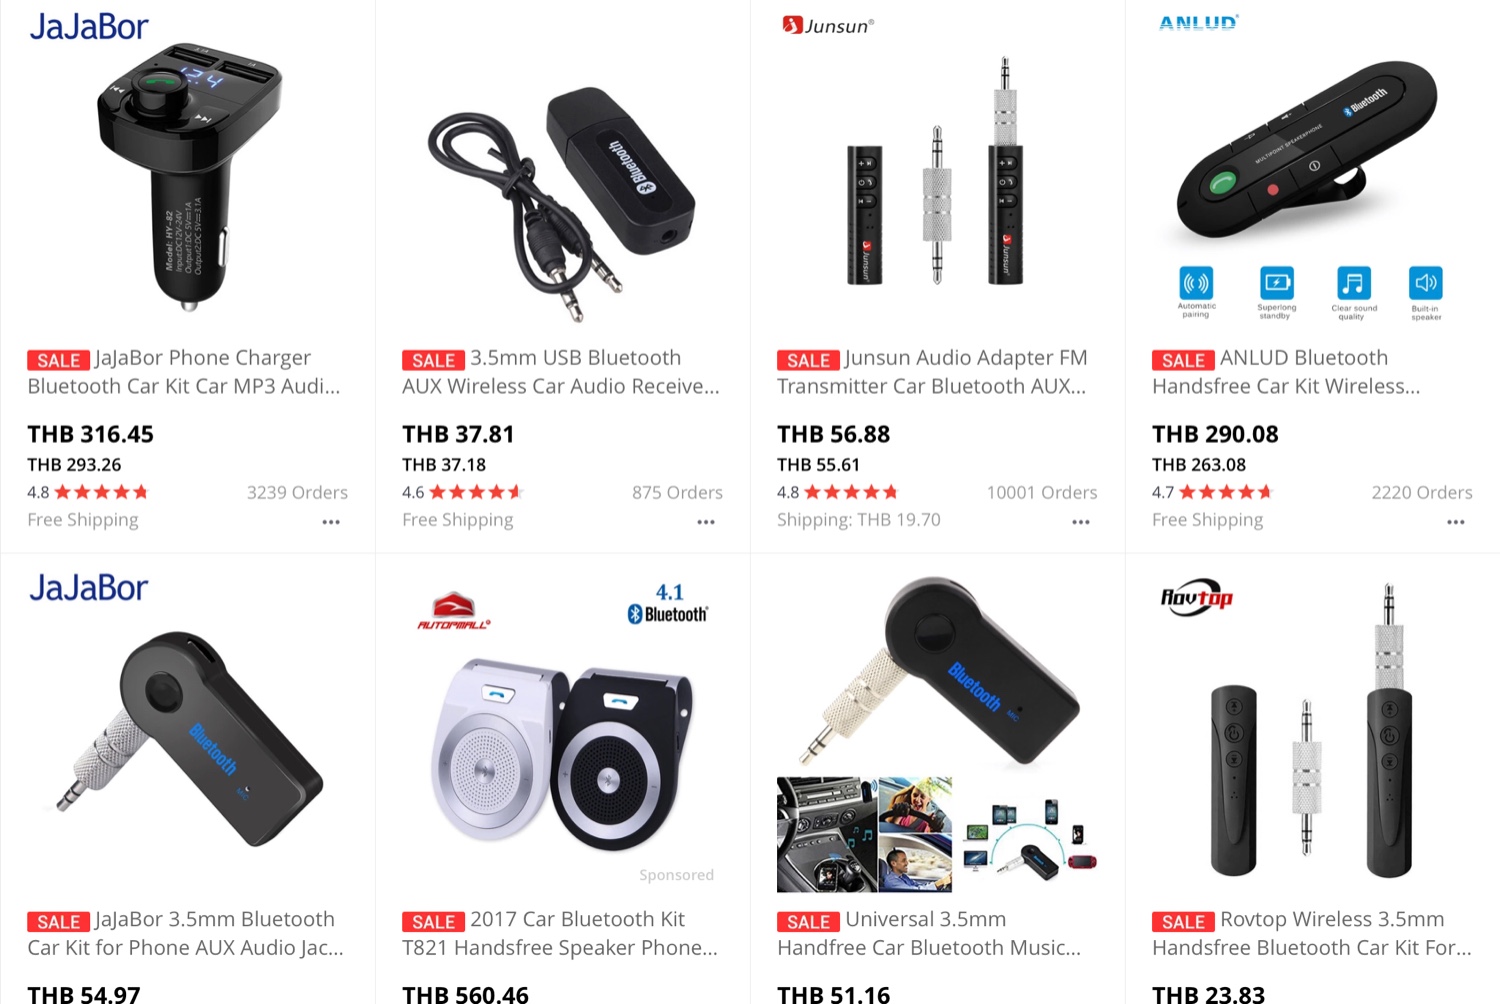This screenshot has height=1004, width=1500.
Task: View the Universal 3.5mm Bluetooth receiver image
Action: coord(937,735)
